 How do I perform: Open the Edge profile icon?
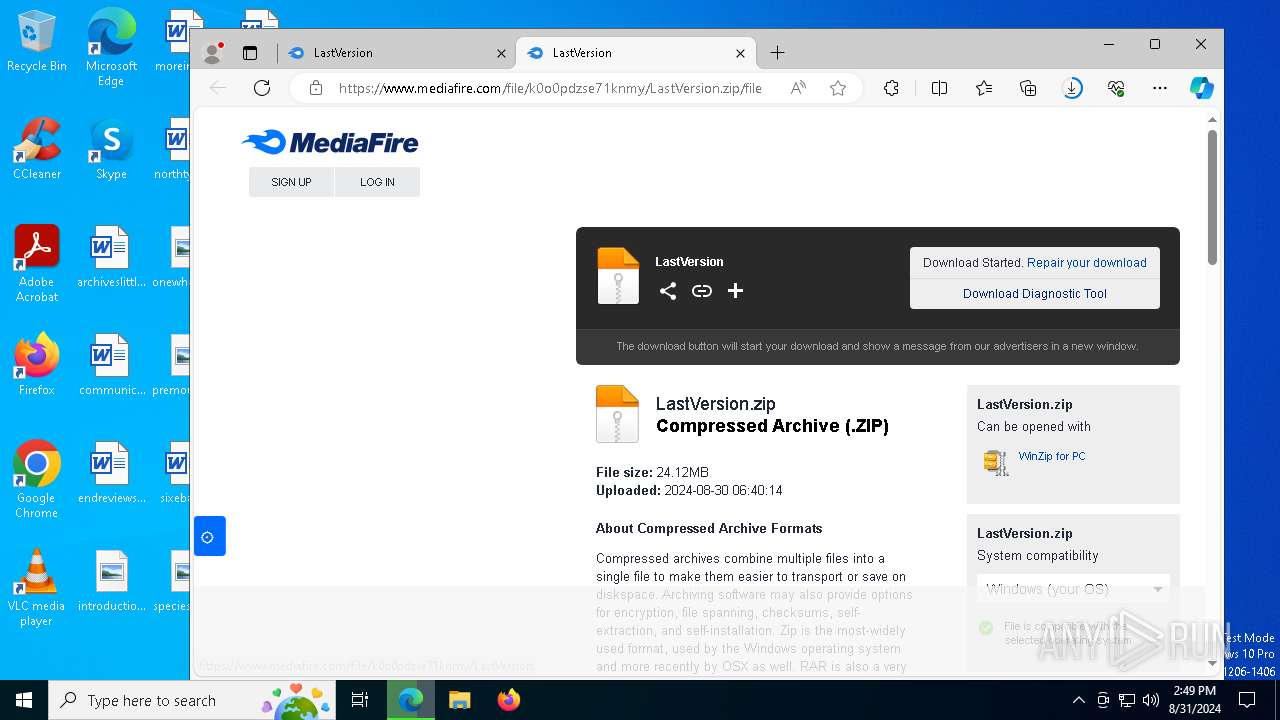point(212,53)
